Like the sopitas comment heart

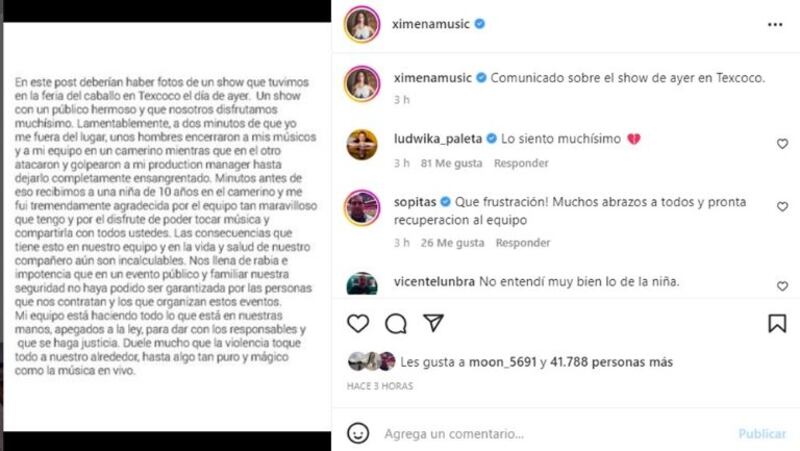tap(782, 207)
